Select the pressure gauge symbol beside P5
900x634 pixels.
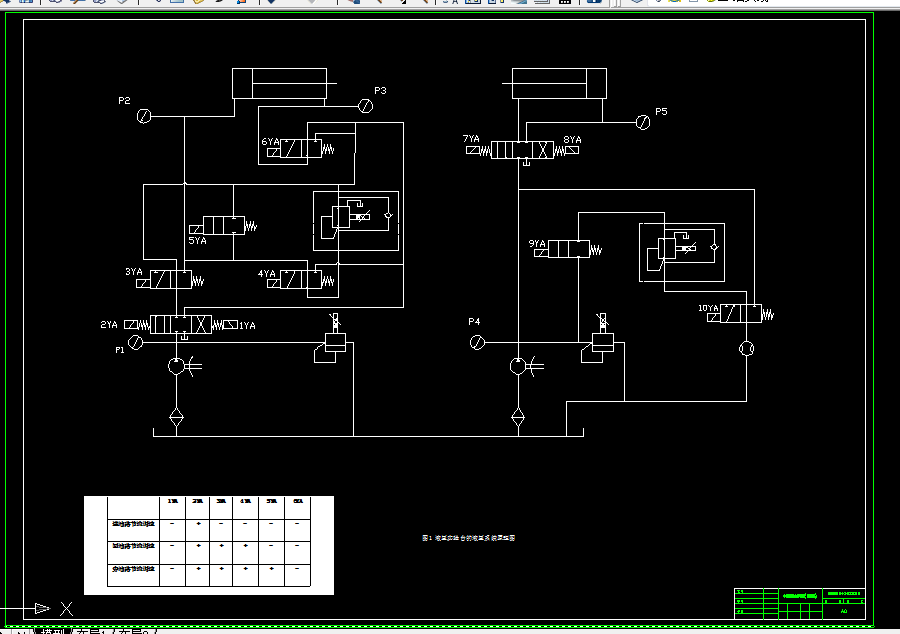643,122
